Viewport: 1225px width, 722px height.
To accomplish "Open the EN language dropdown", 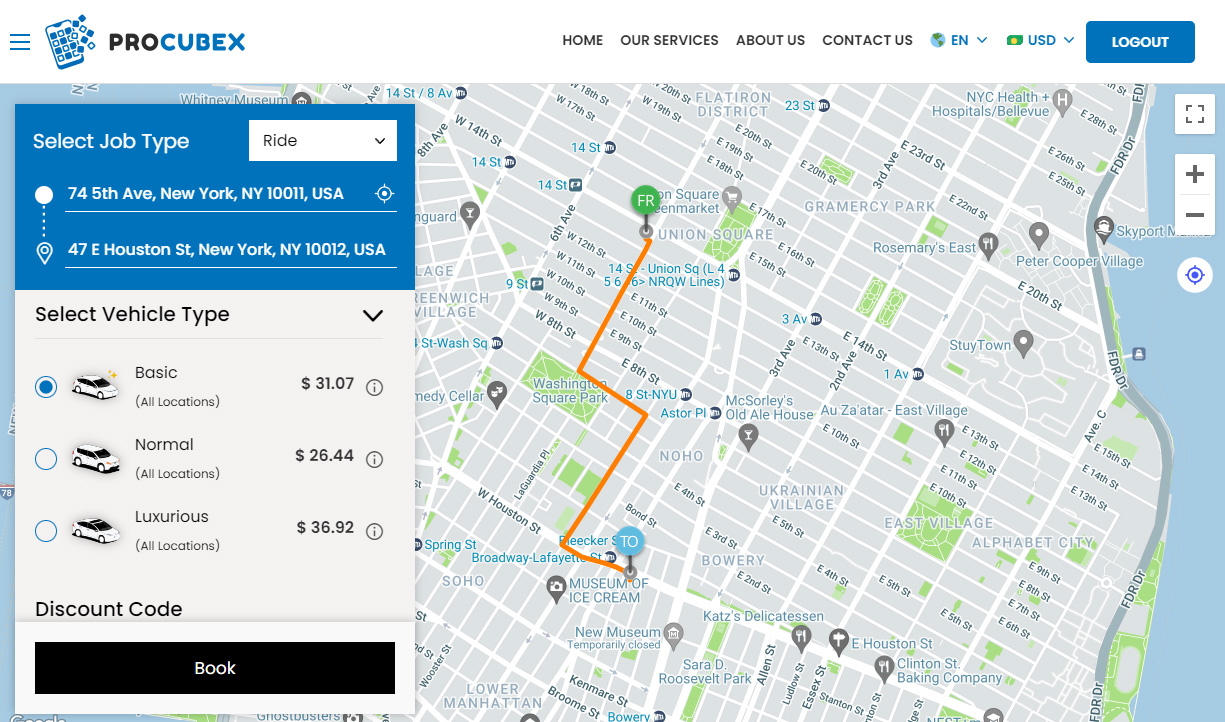I will pos(959,41).
